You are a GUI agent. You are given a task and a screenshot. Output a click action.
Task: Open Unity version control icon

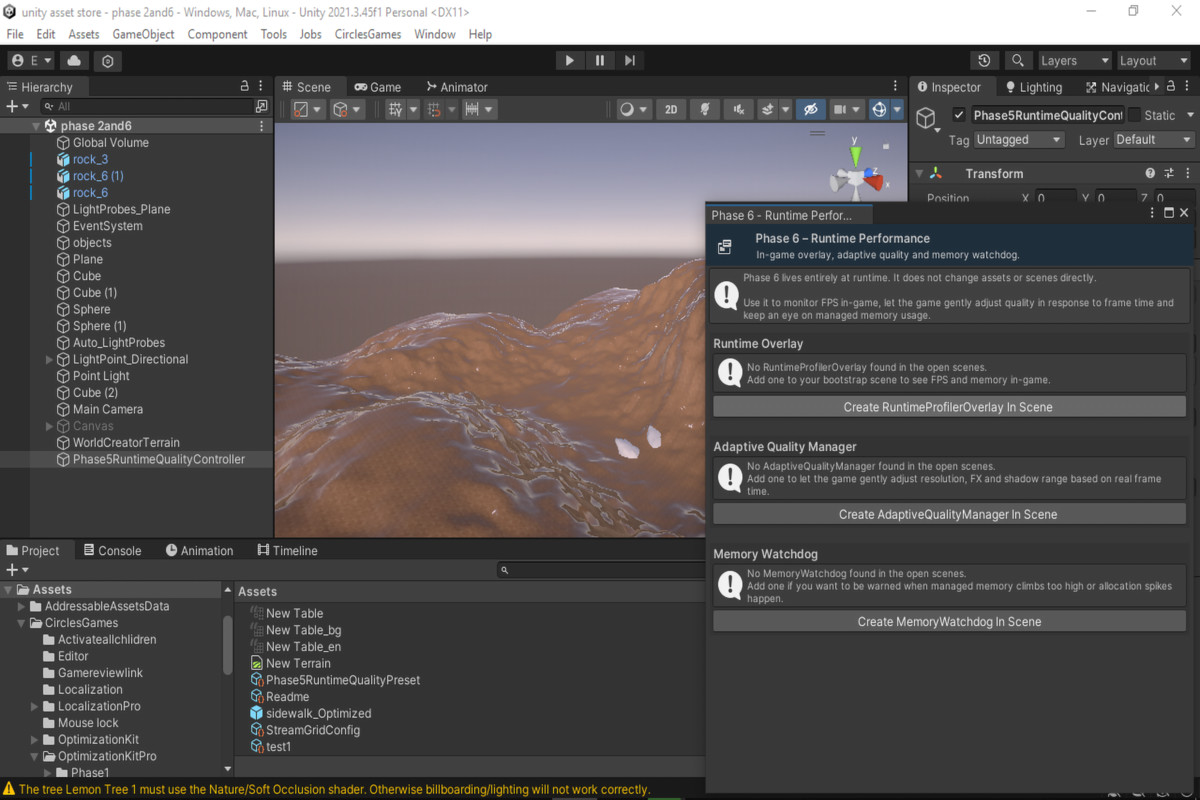(x=108, y=60)
